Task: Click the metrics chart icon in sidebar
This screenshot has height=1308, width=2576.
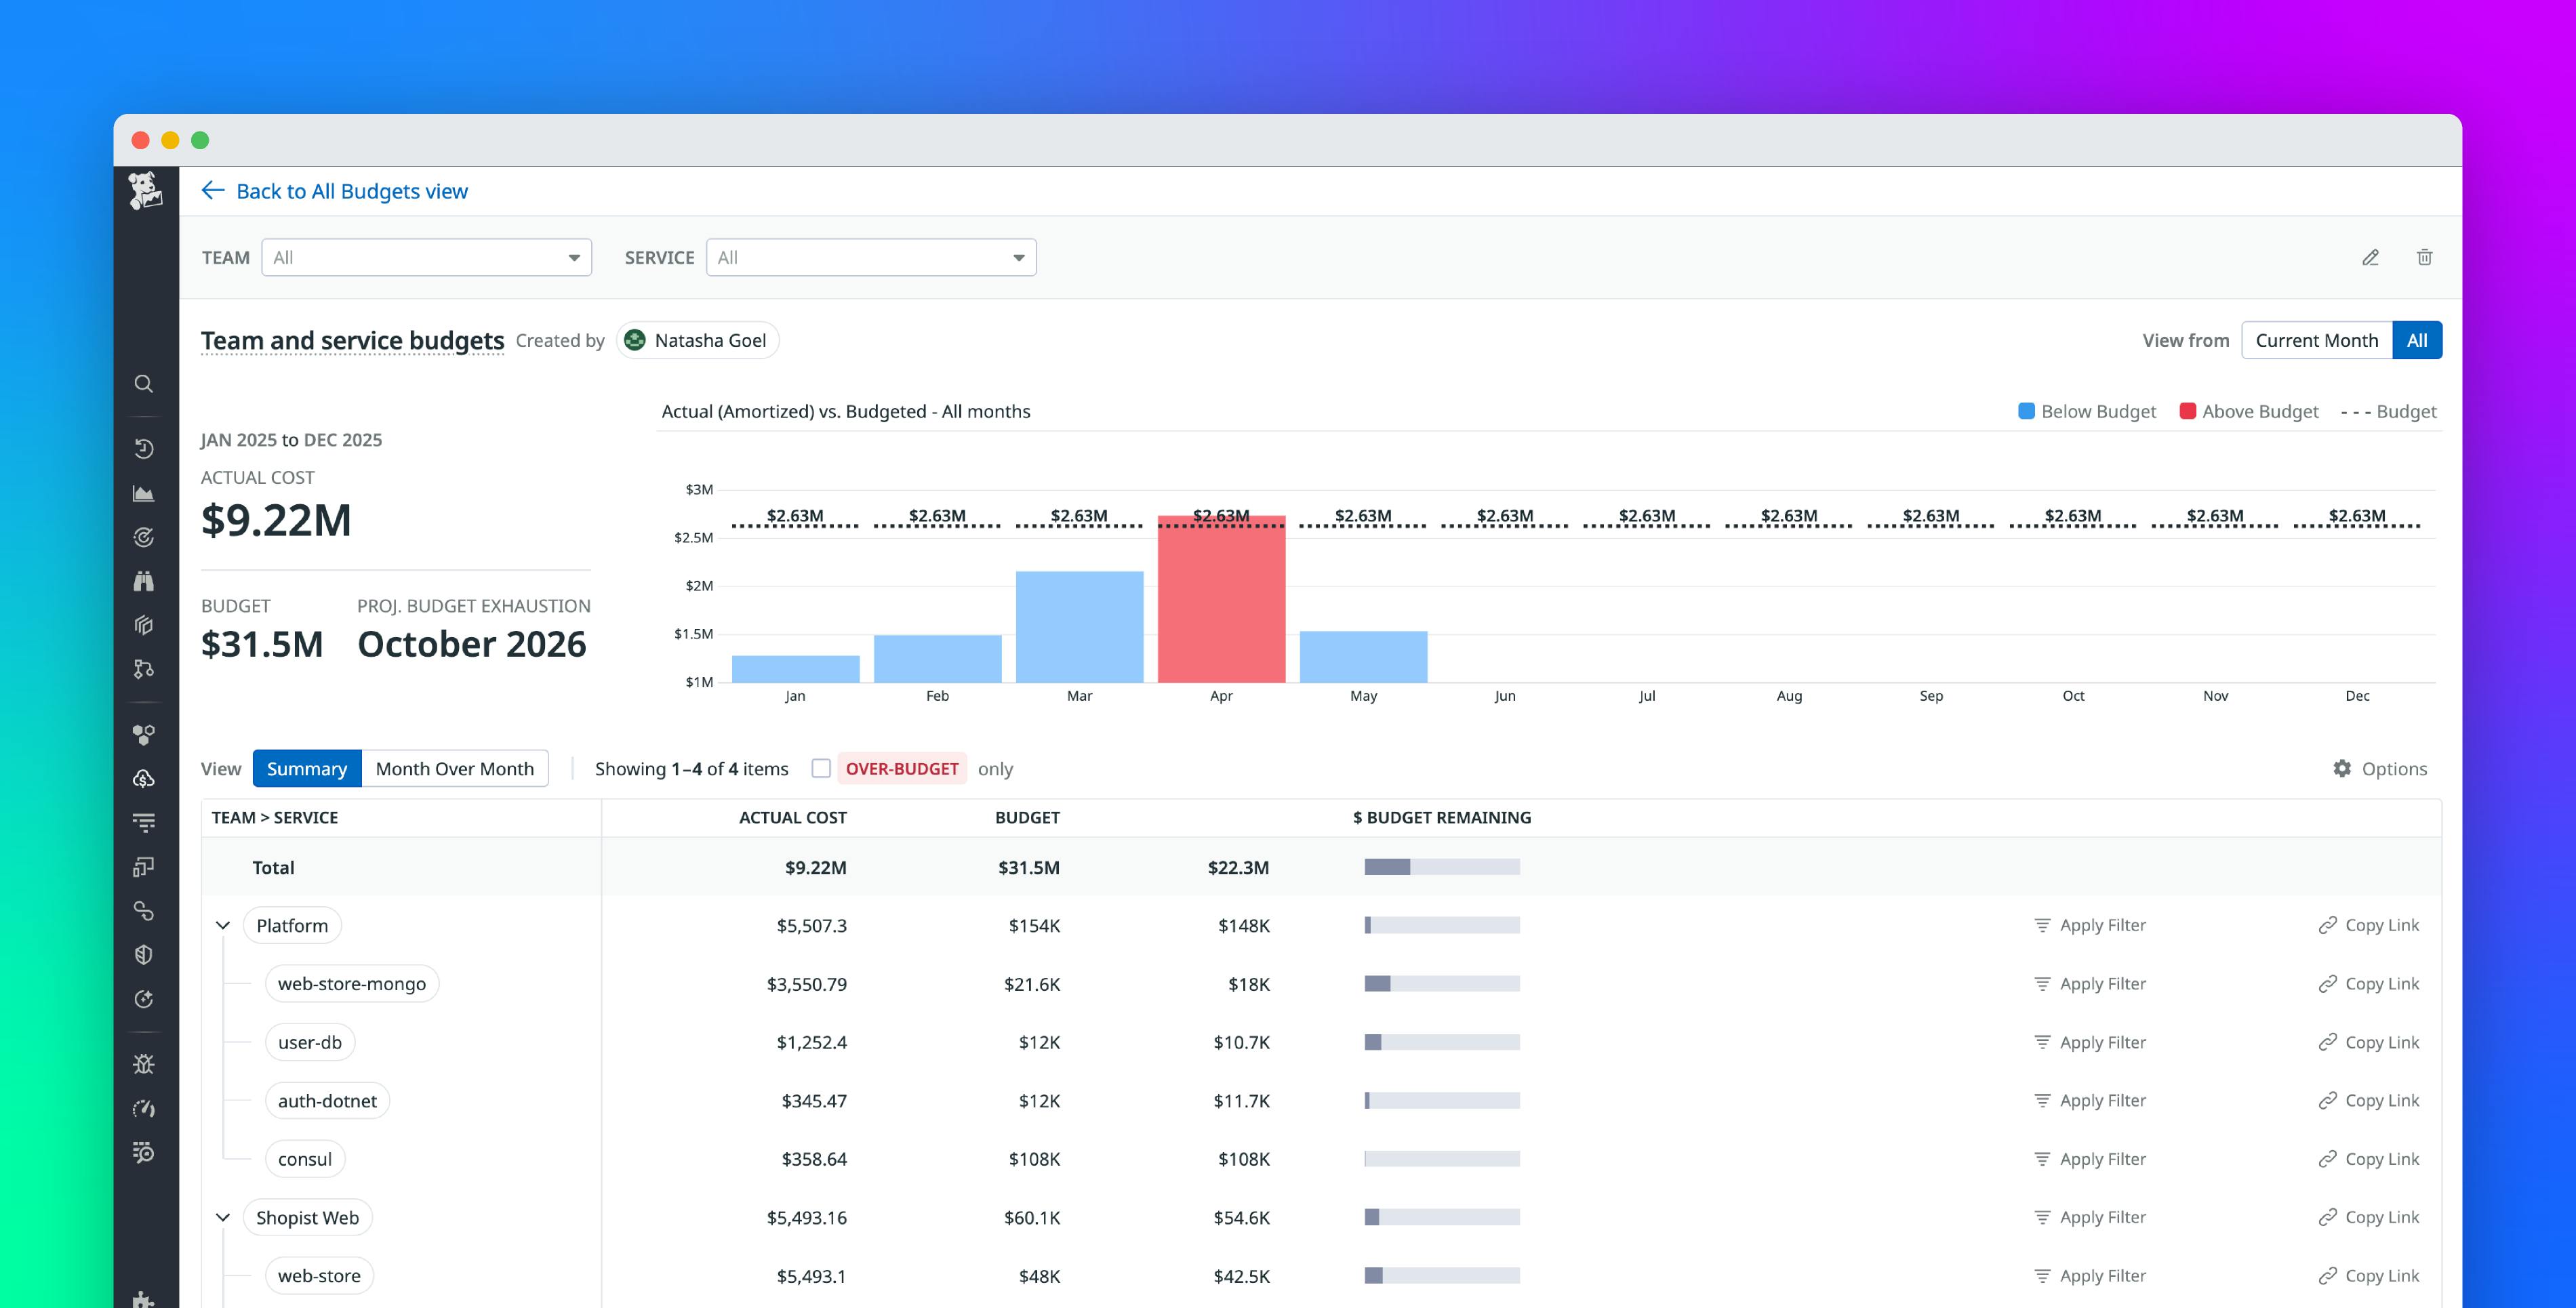Action: pos(143,492)
